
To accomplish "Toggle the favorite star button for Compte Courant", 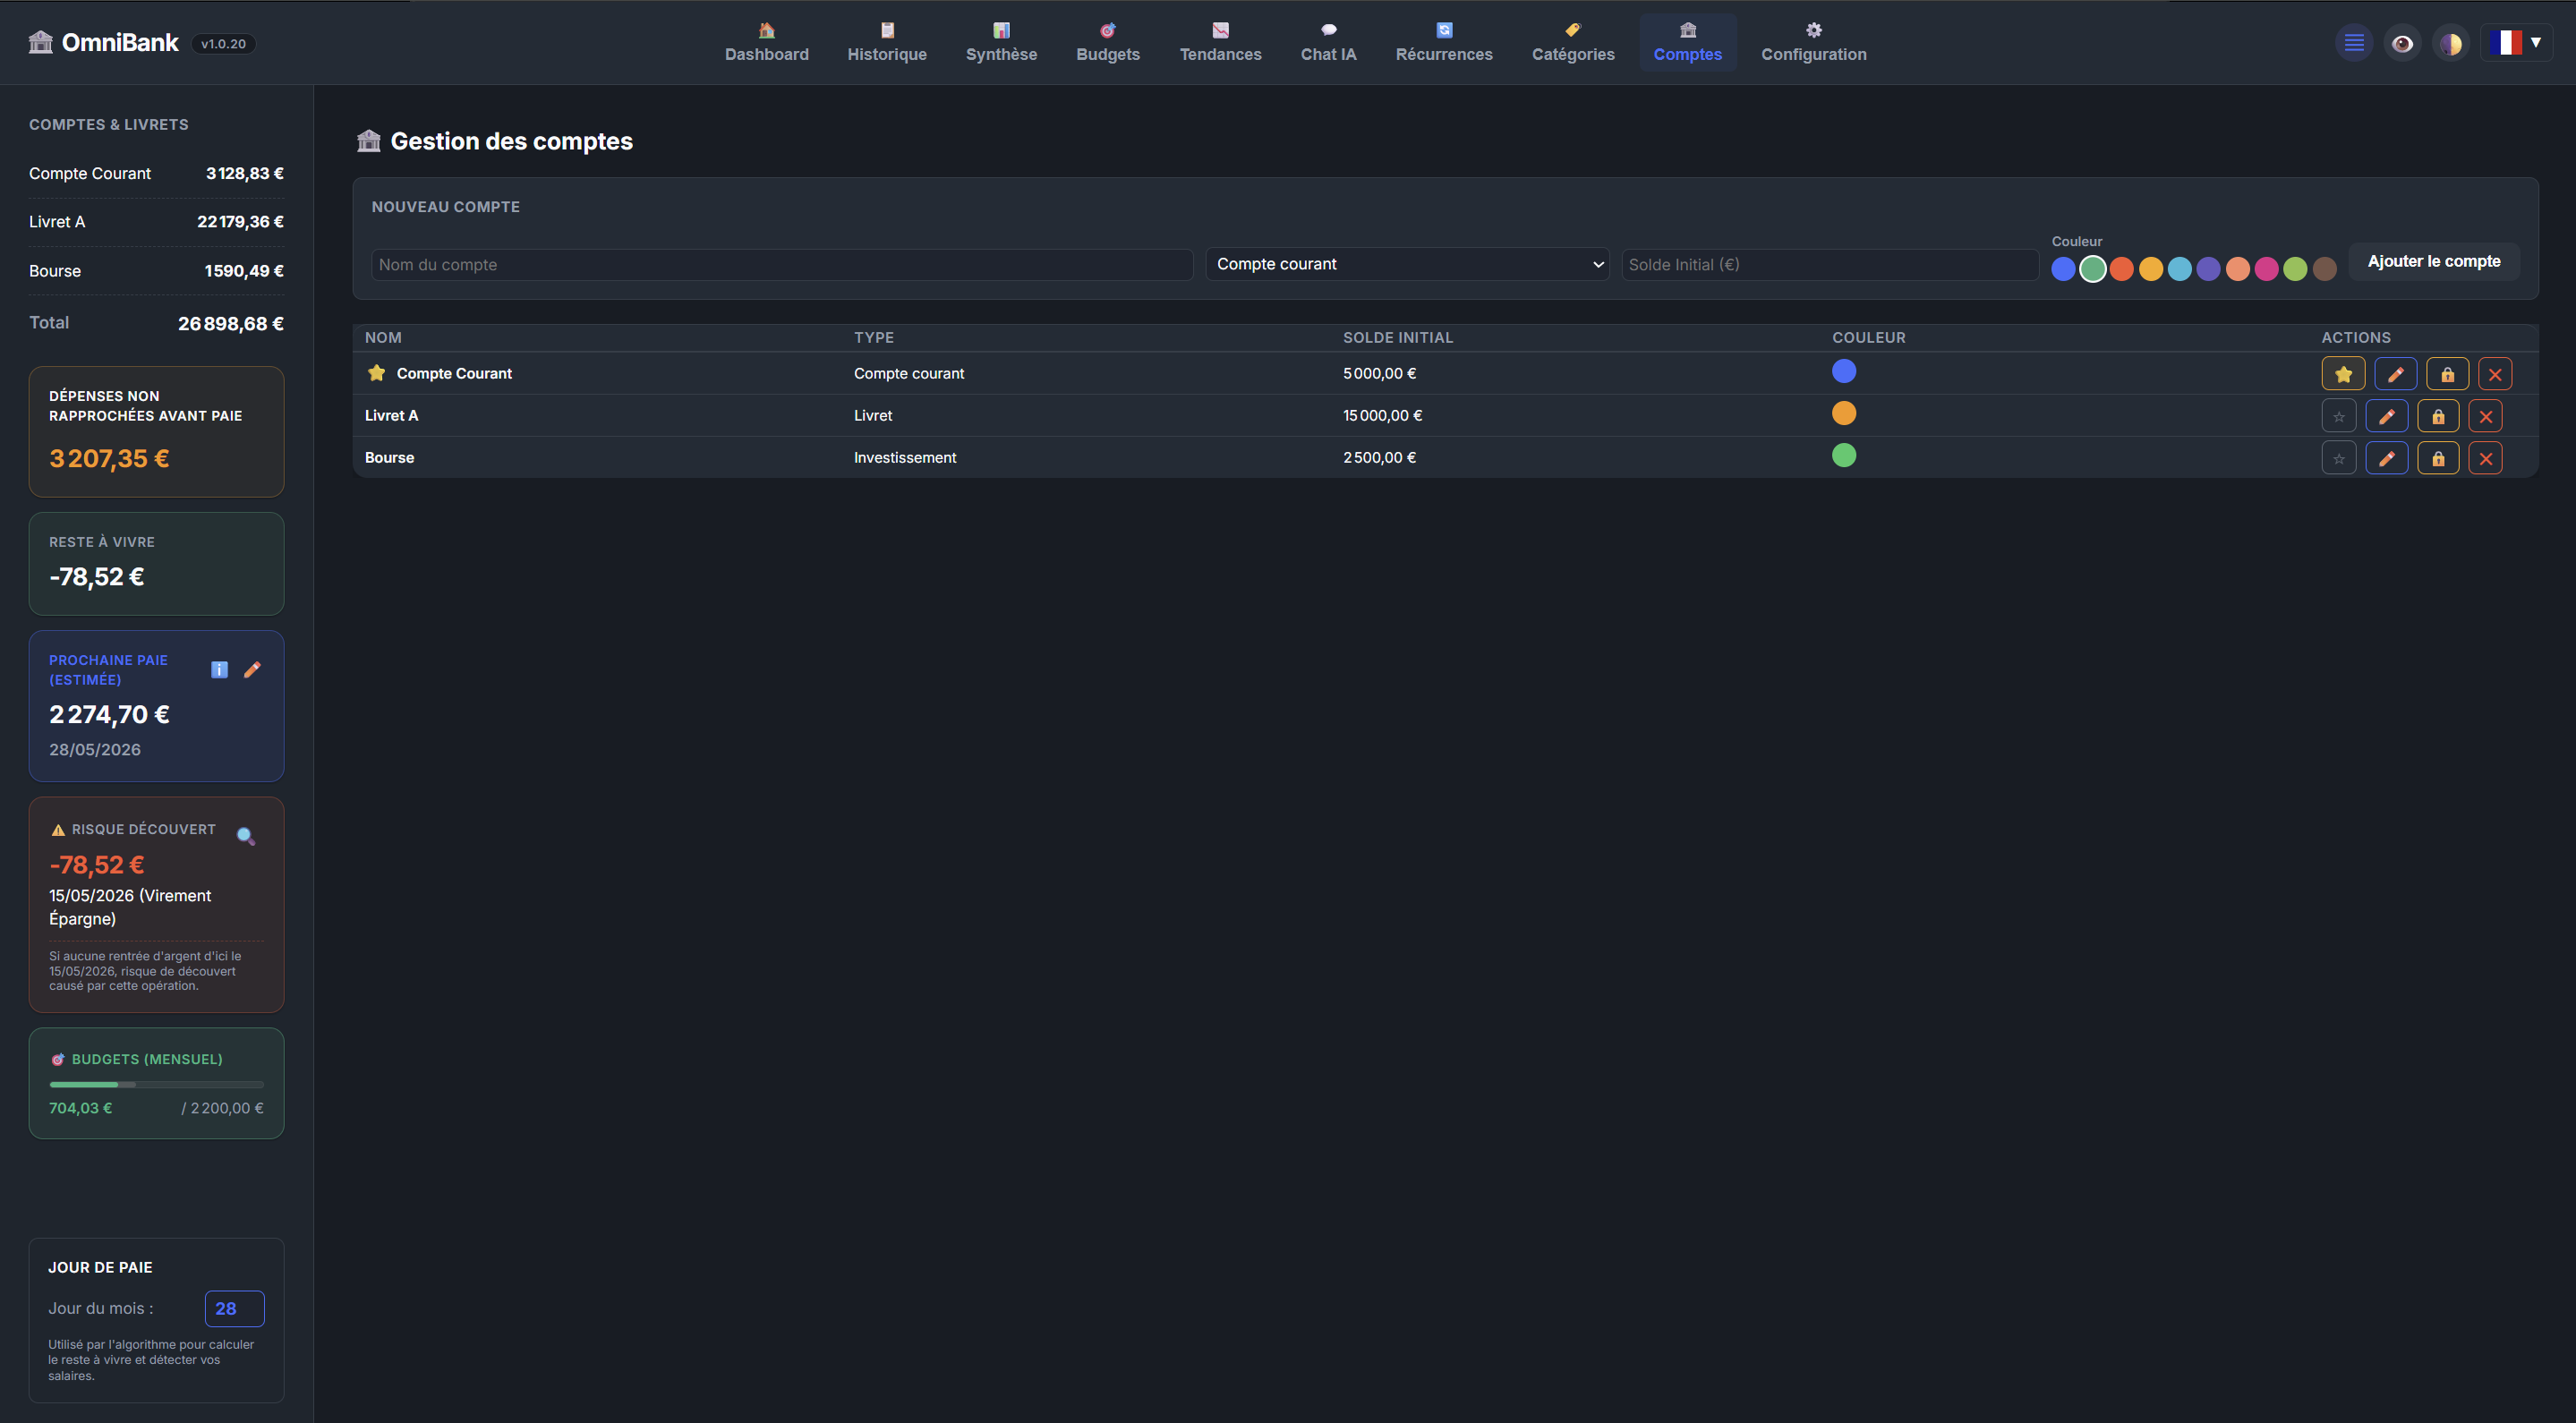I will coord(2343,374).
